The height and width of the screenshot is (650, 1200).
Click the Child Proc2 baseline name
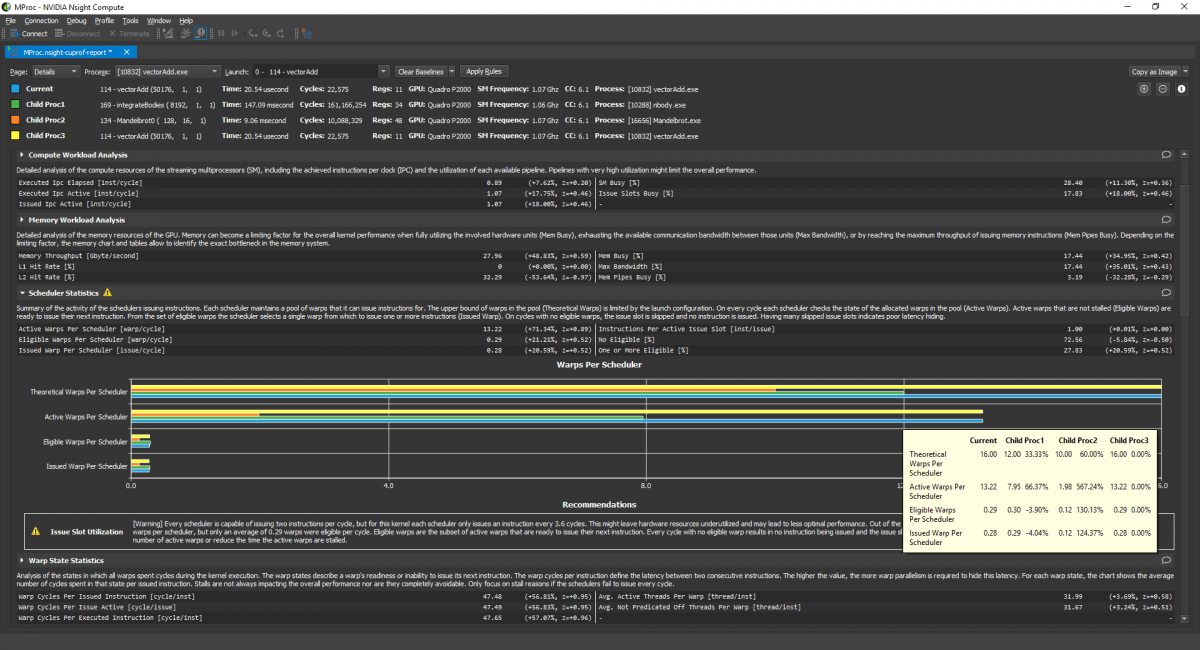45,120
